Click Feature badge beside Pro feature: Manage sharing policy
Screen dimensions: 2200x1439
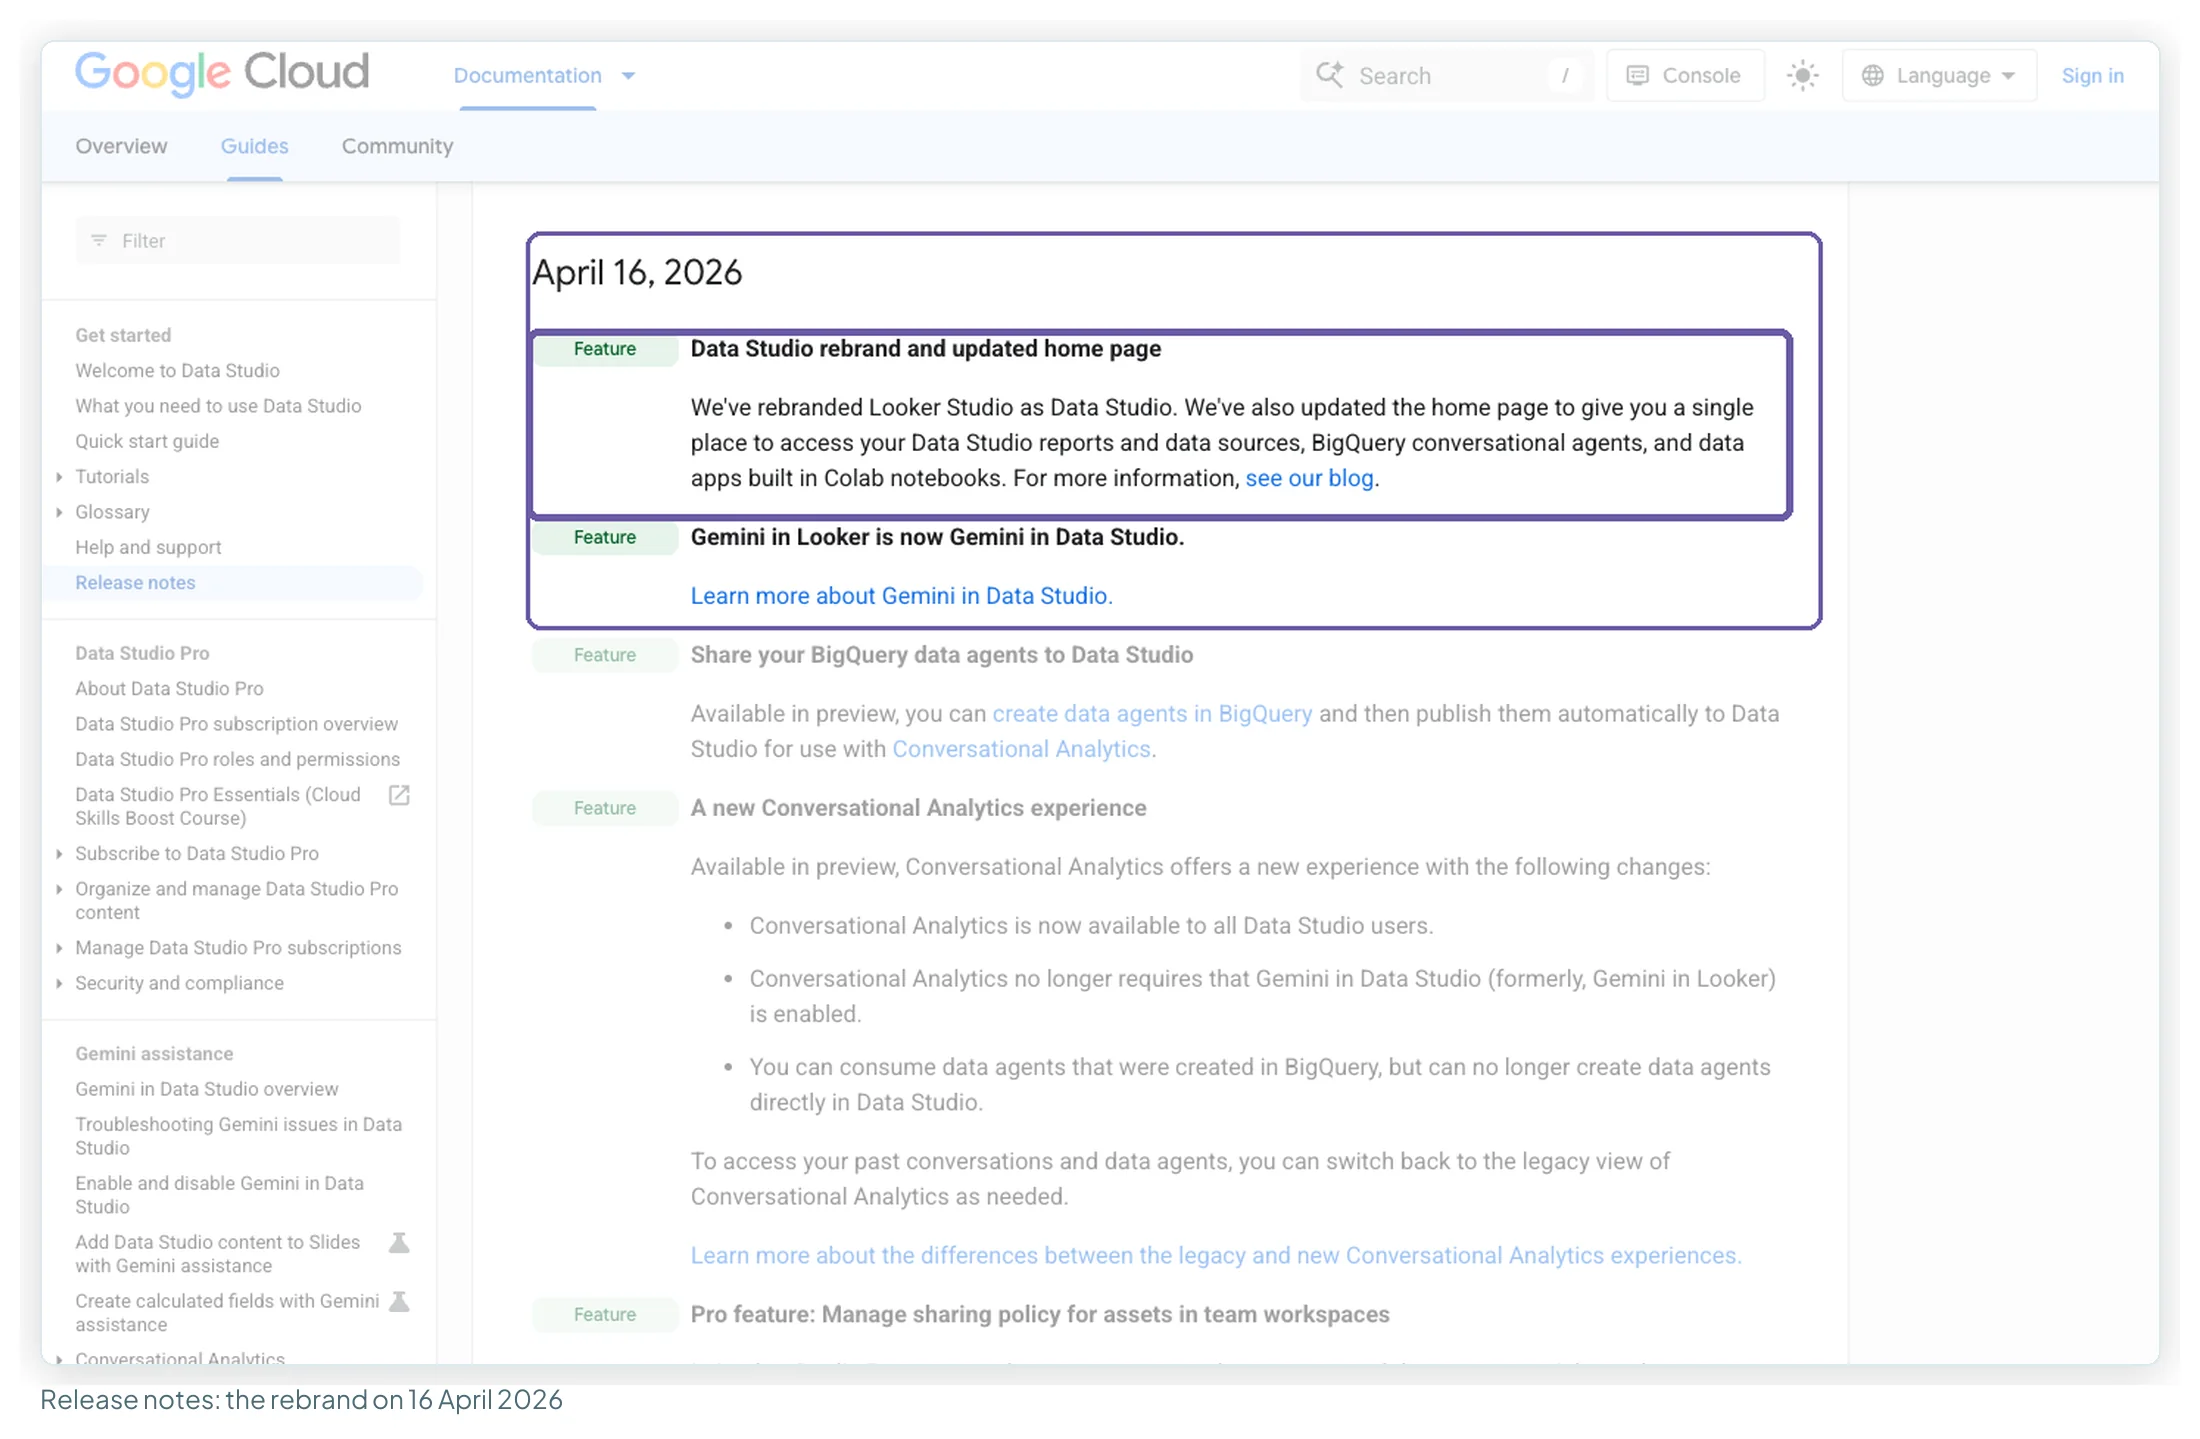[x=604, y=1315]
